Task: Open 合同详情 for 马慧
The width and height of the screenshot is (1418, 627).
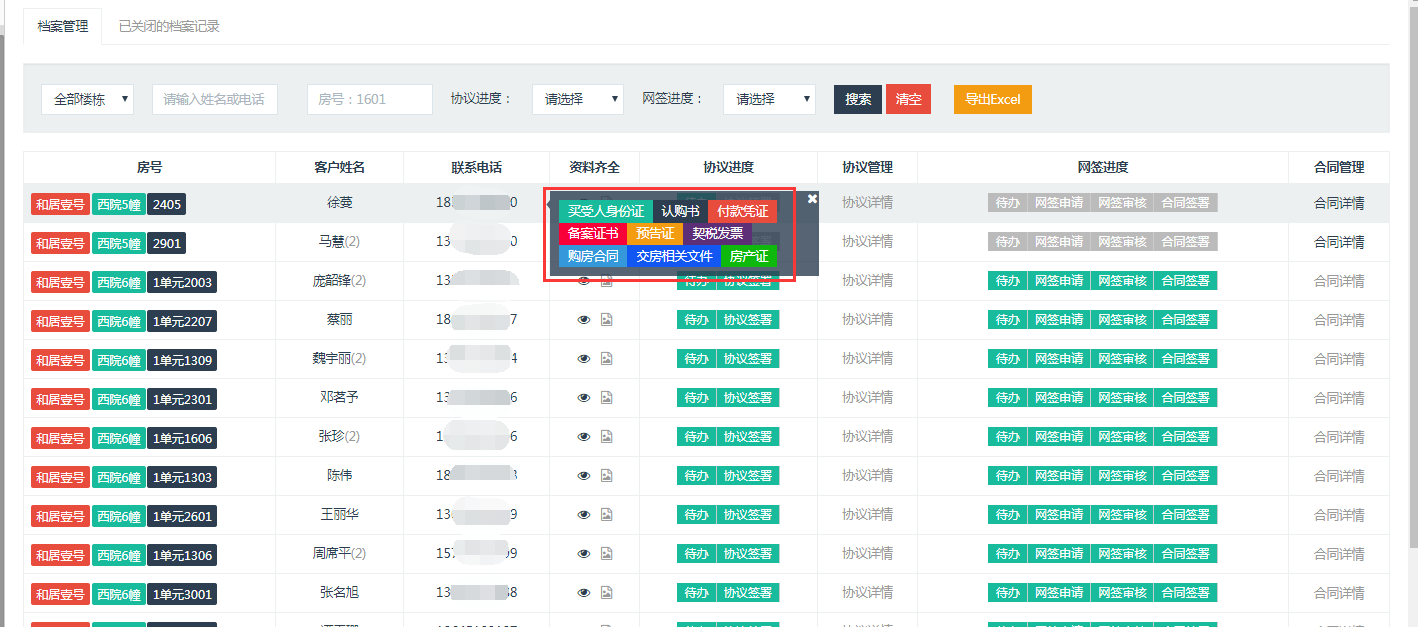Action: pos(1339,242)
